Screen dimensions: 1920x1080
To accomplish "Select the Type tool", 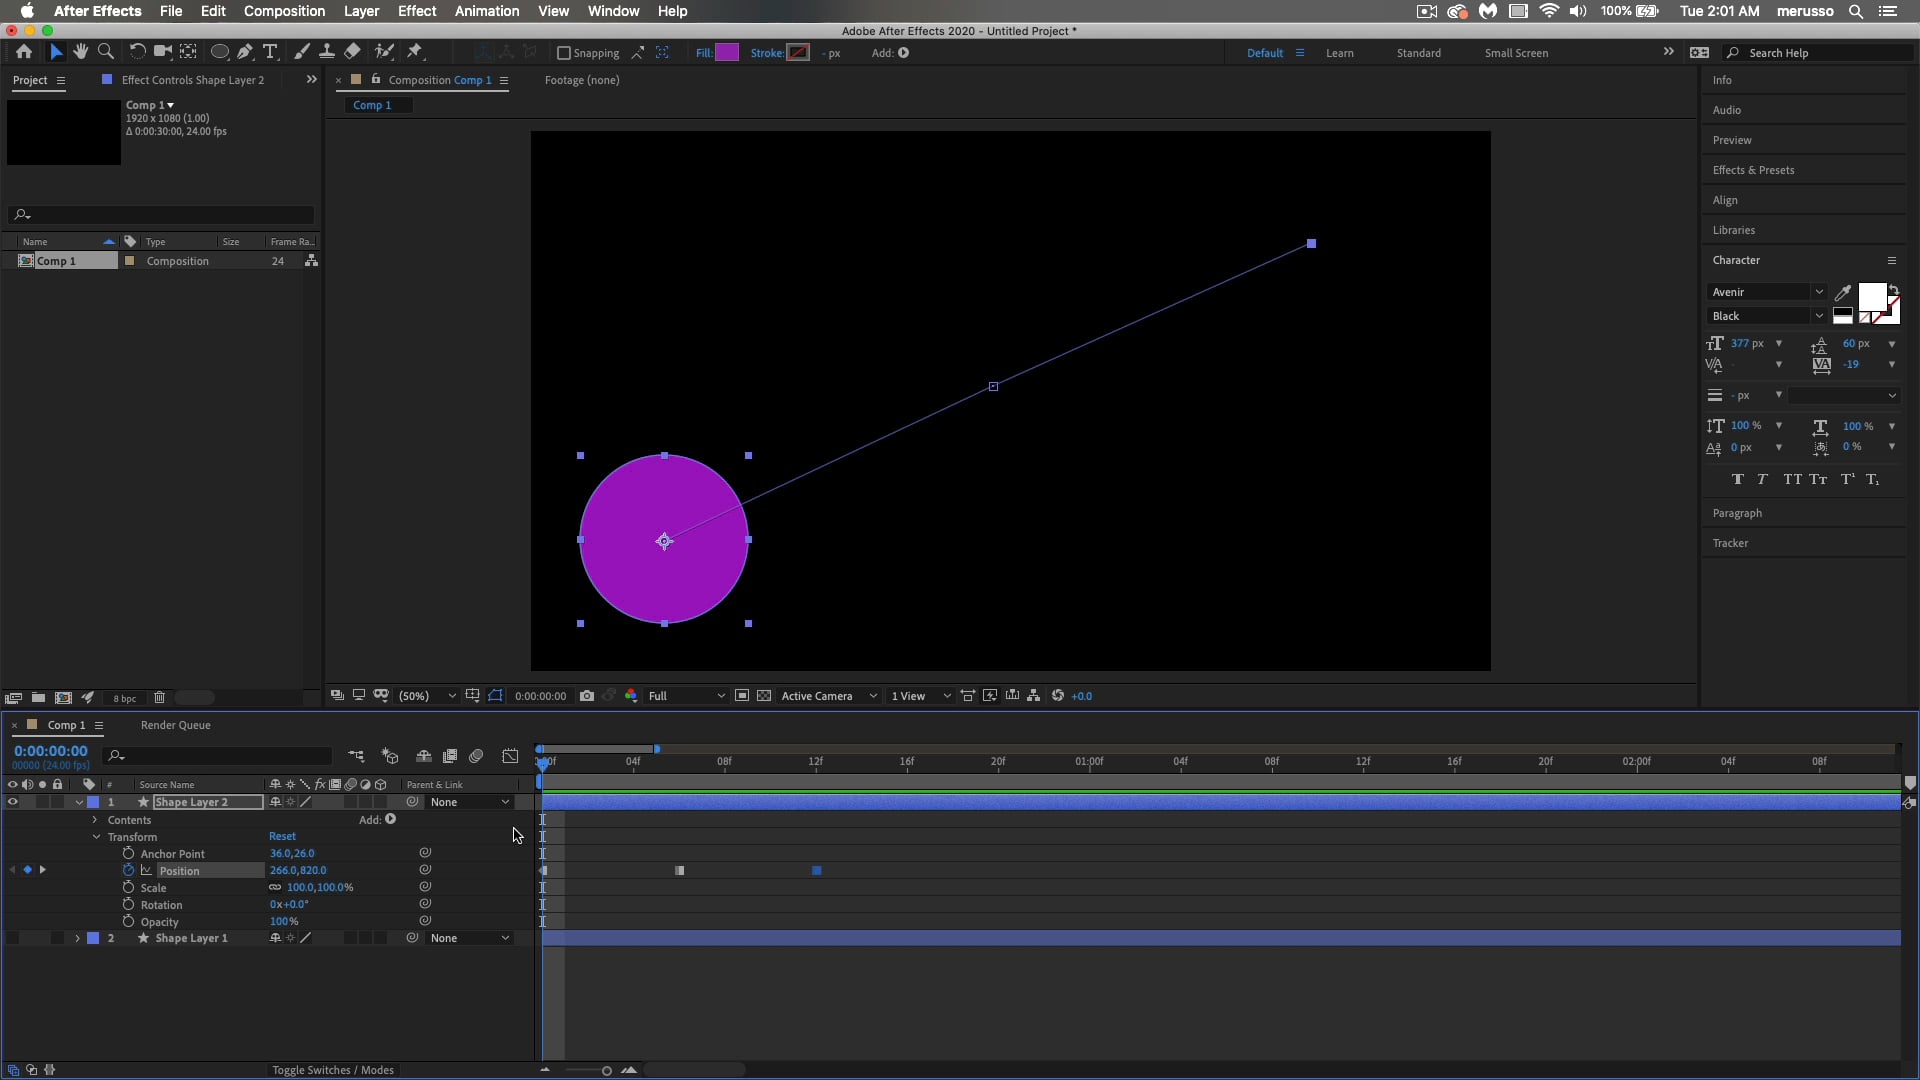I will coord(270,51).
